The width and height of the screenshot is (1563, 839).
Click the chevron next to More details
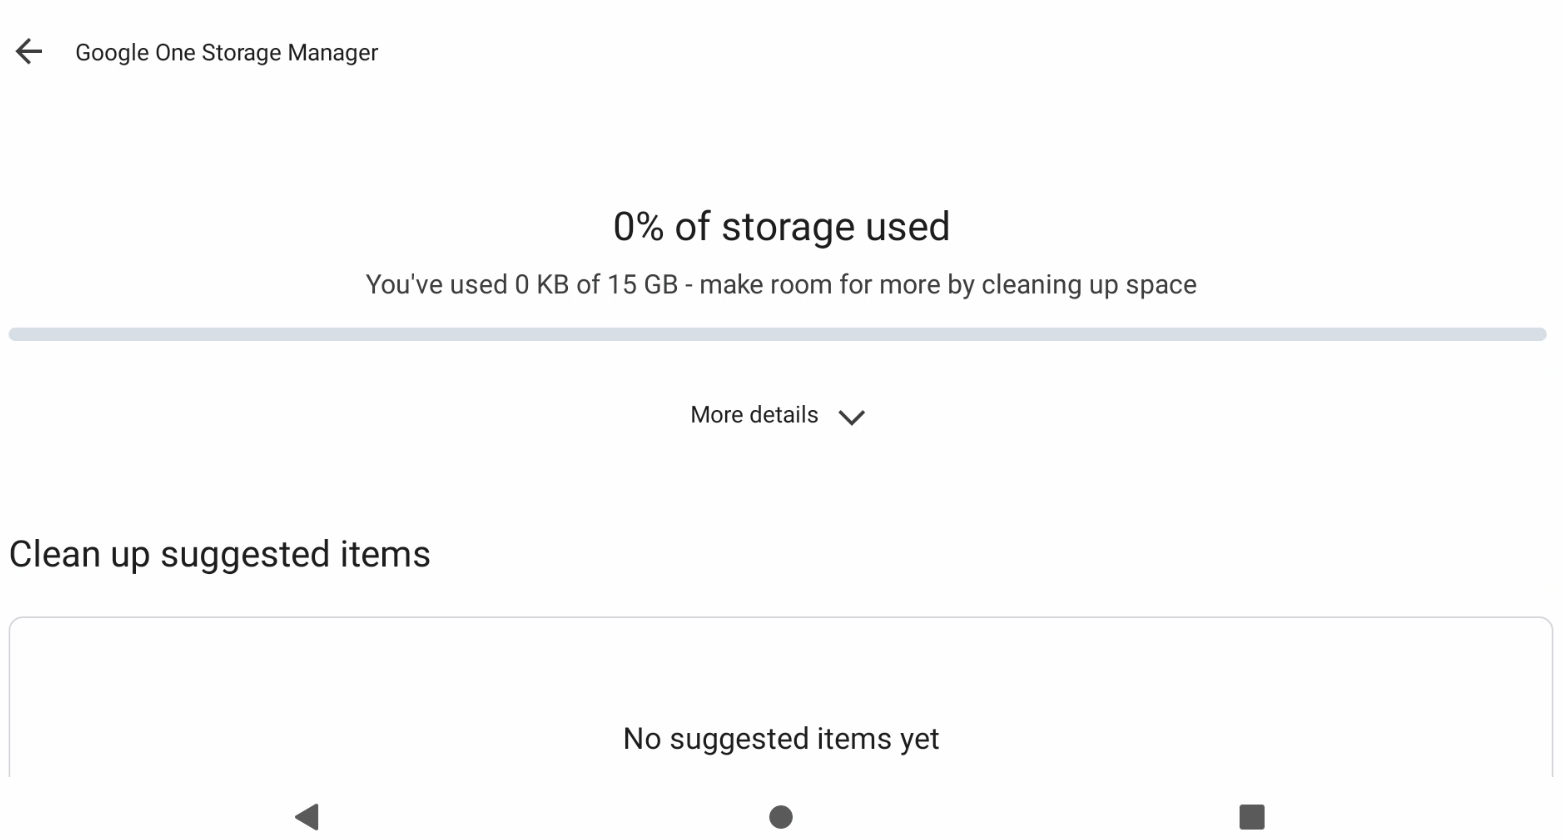point(851,417)
